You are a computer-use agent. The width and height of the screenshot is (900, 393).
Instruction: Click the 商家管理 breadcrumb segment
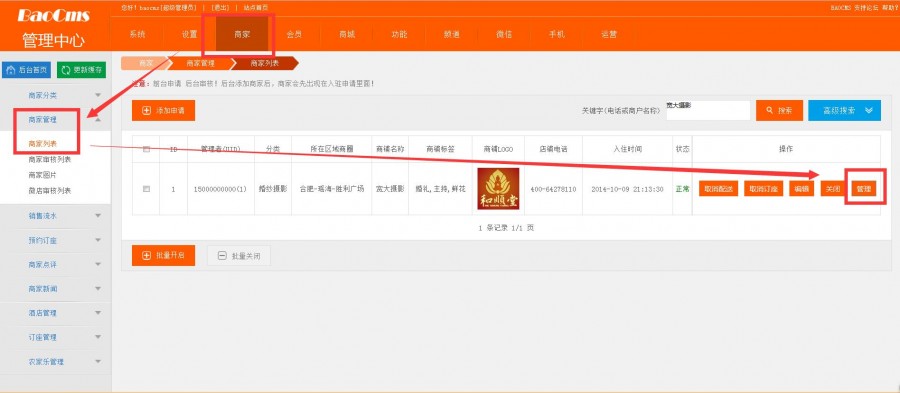coord(200,63)
